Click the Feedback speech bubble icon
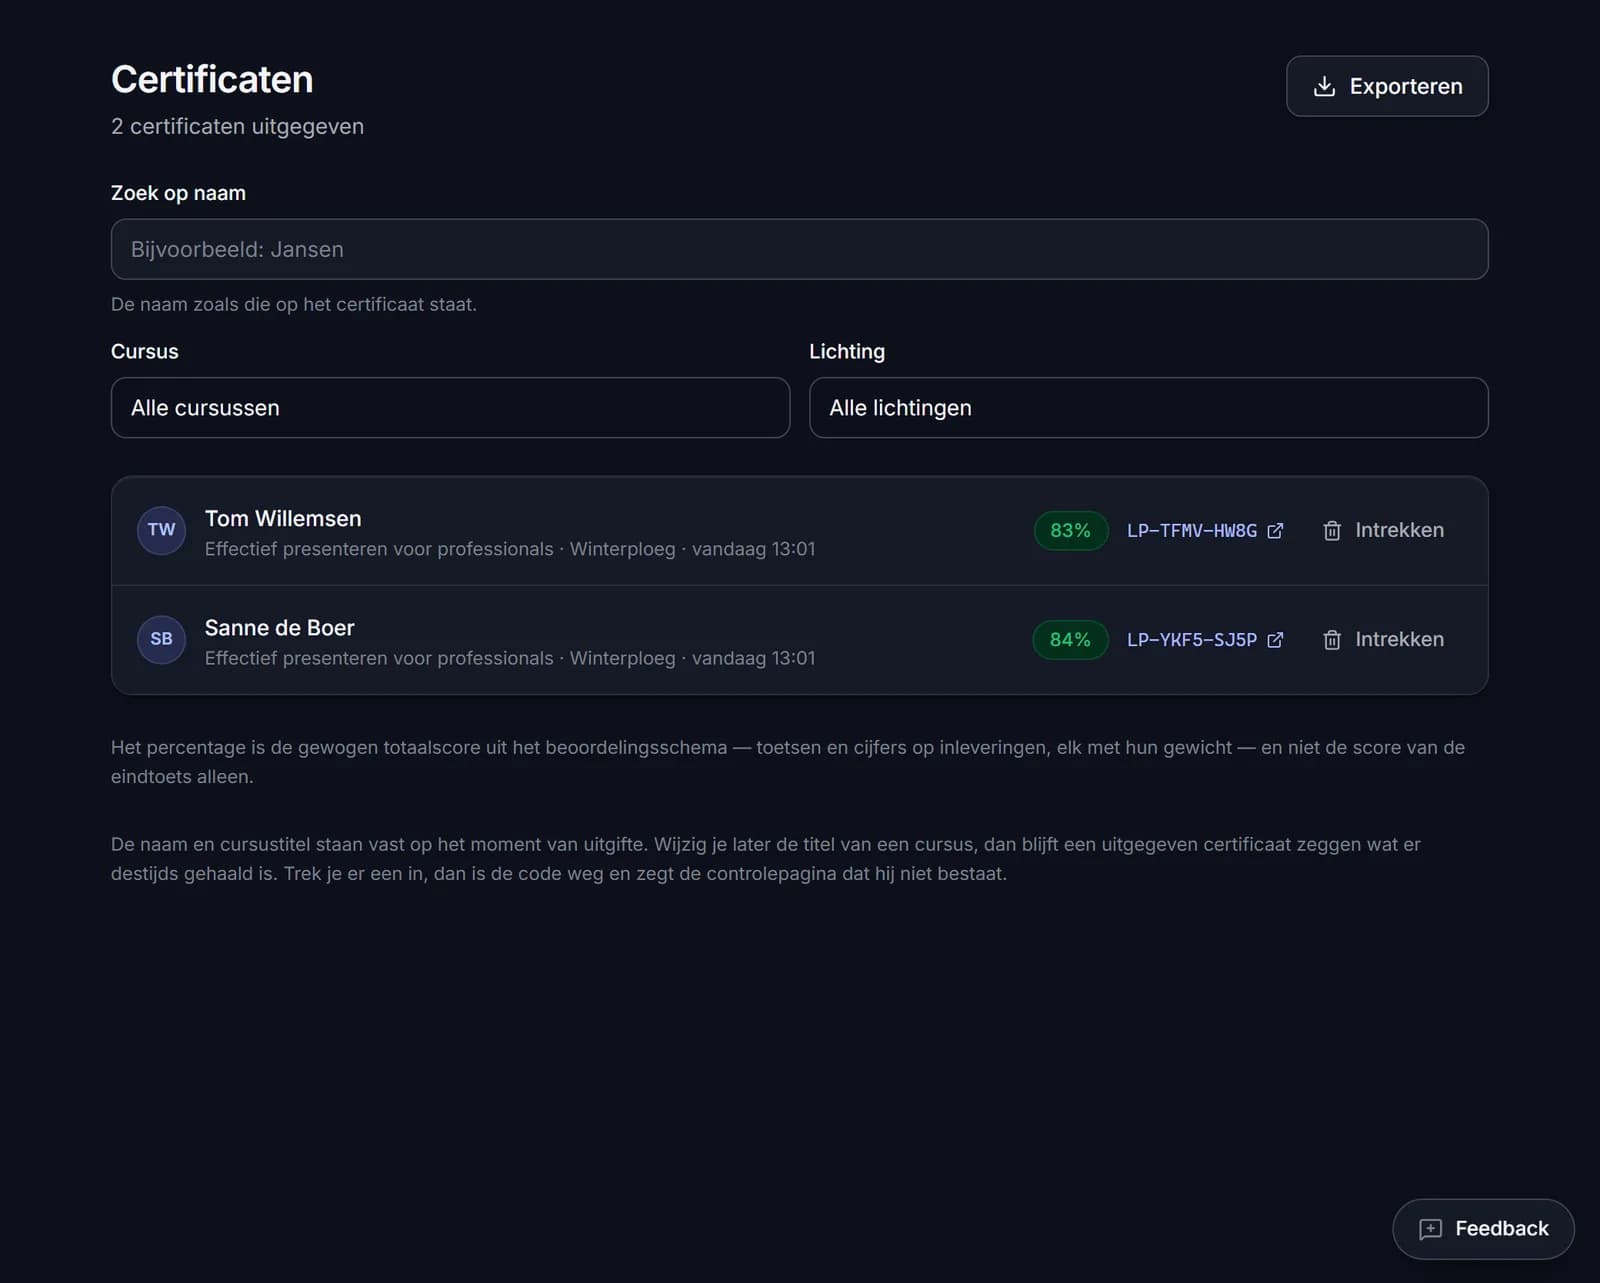This screenshot has width=1600, height=1283. pos(1431,1229)
